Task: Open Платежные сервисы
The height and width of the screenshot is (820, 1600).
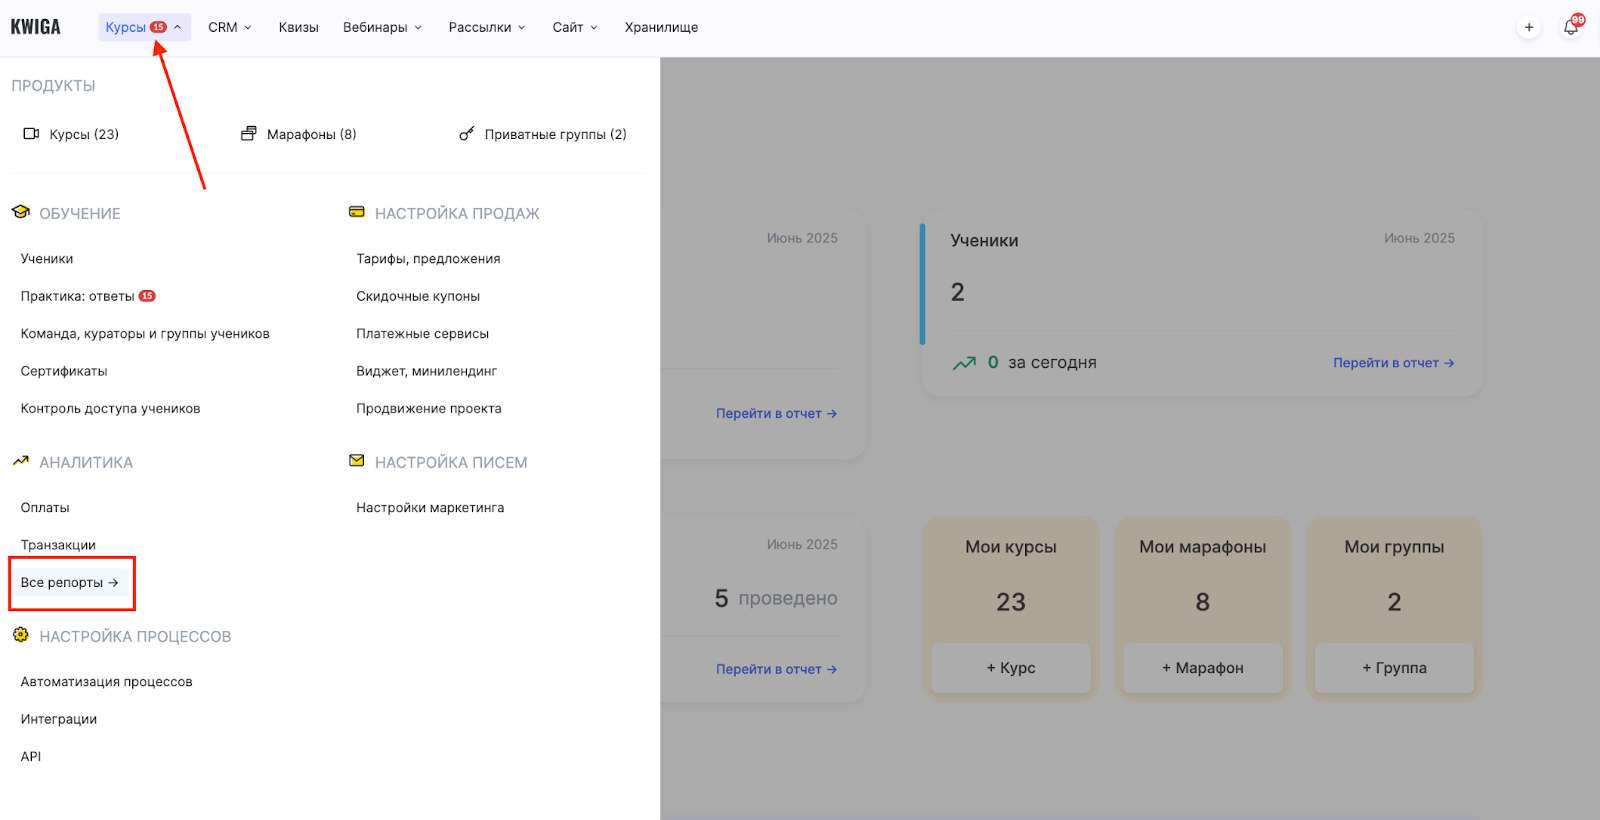Action: point(422,334)
